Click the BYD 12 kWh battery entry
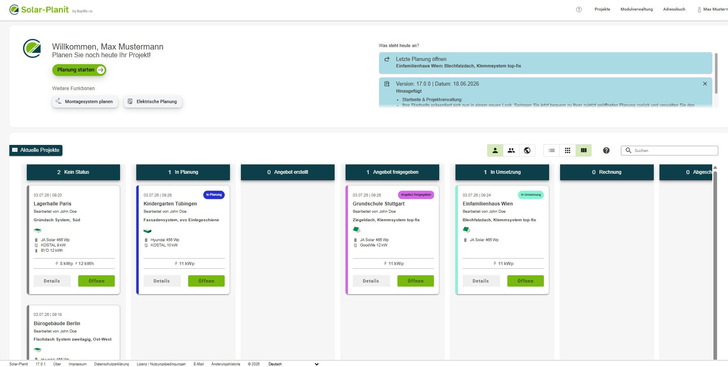Viewport: 728px width, 367px height. pos(52,250)
